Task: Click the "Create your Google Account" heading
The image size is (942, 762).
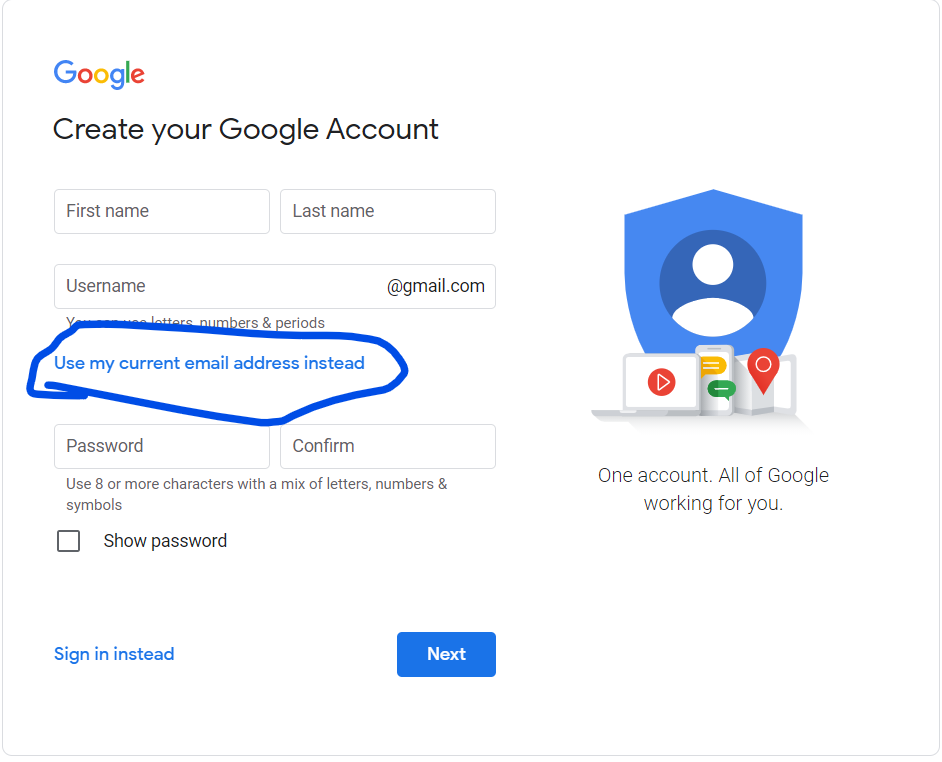Action: tap(246, 130)
